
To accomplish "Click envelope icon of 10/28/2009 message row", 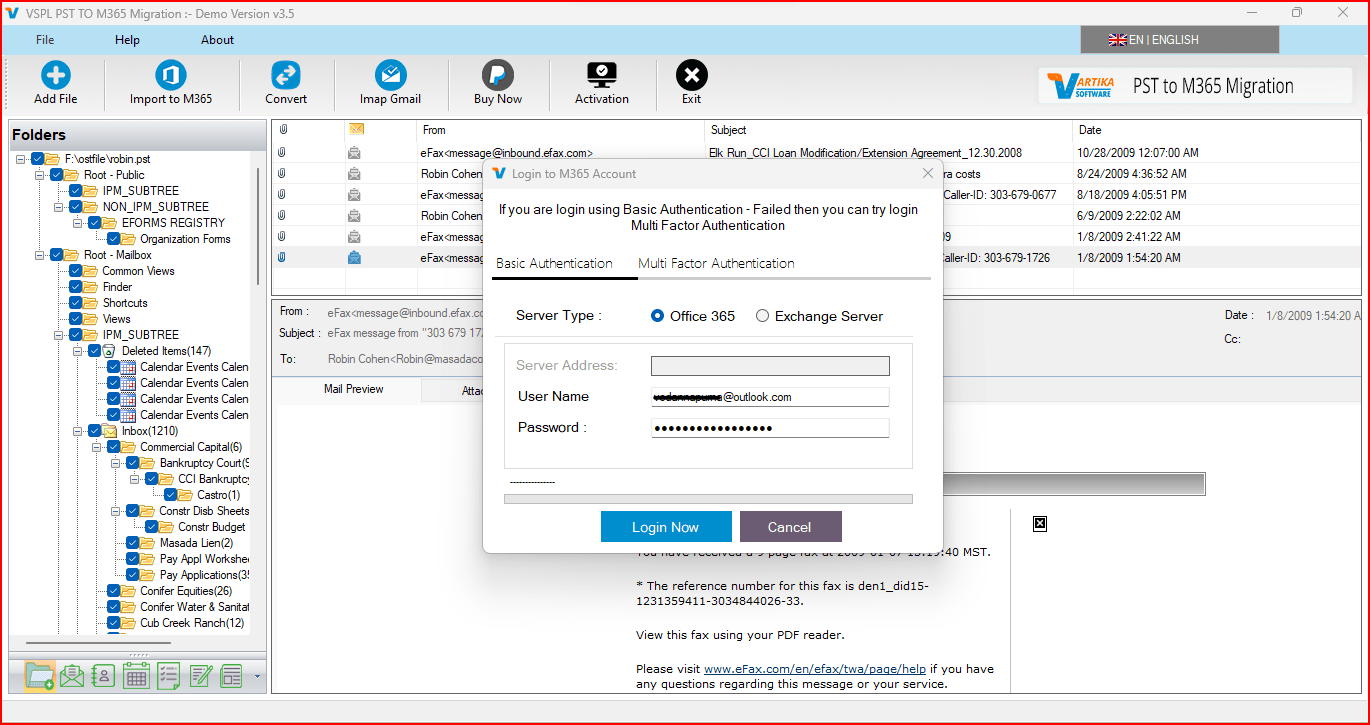I will (x=354, y=153).
